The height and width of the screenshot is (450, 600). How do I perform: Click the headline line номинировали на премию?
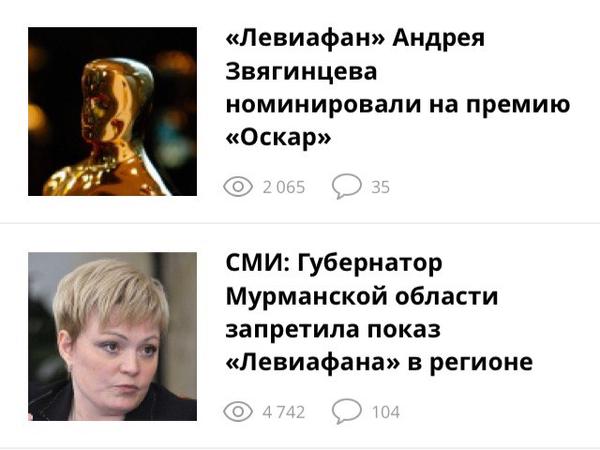pyautogui.click(x=398, y=105)
